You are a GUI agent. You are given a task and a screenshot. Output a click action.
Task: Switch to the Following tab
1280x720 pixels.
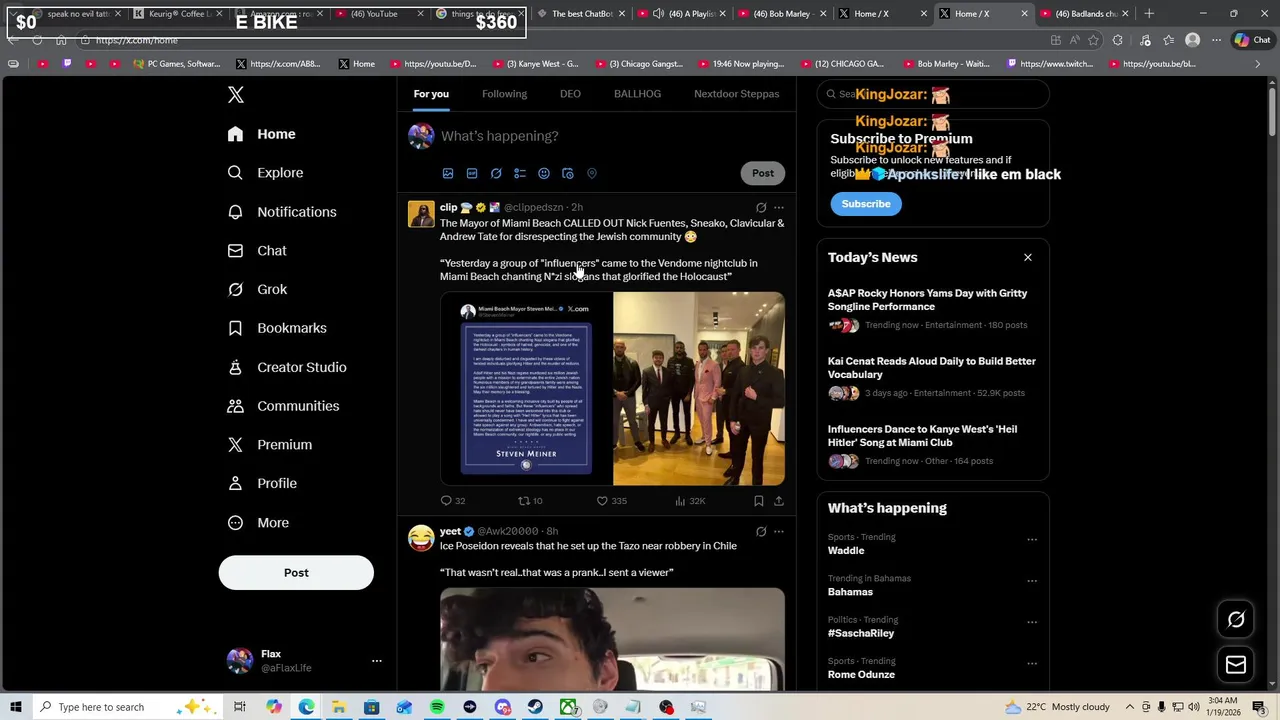pyautogui.click(x=504, y=94)
